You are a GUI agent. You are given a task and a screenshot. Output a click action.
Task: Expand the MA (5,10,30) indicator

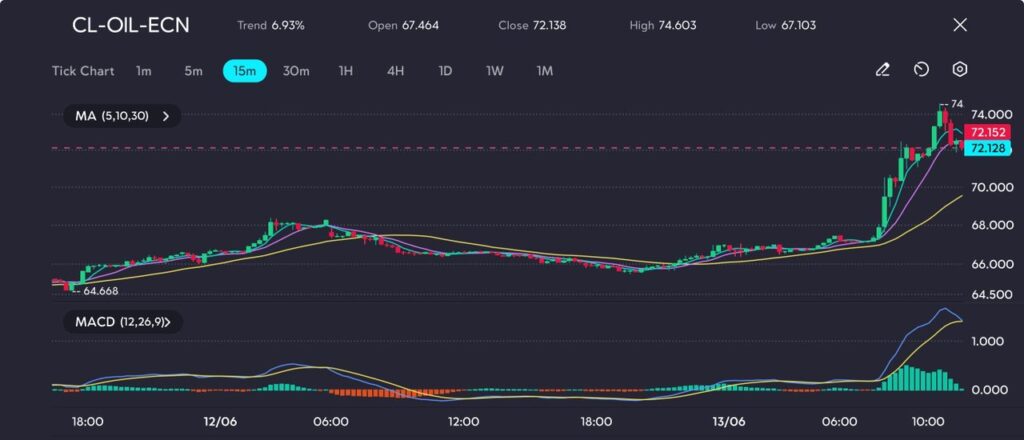[x=122, y=116]
